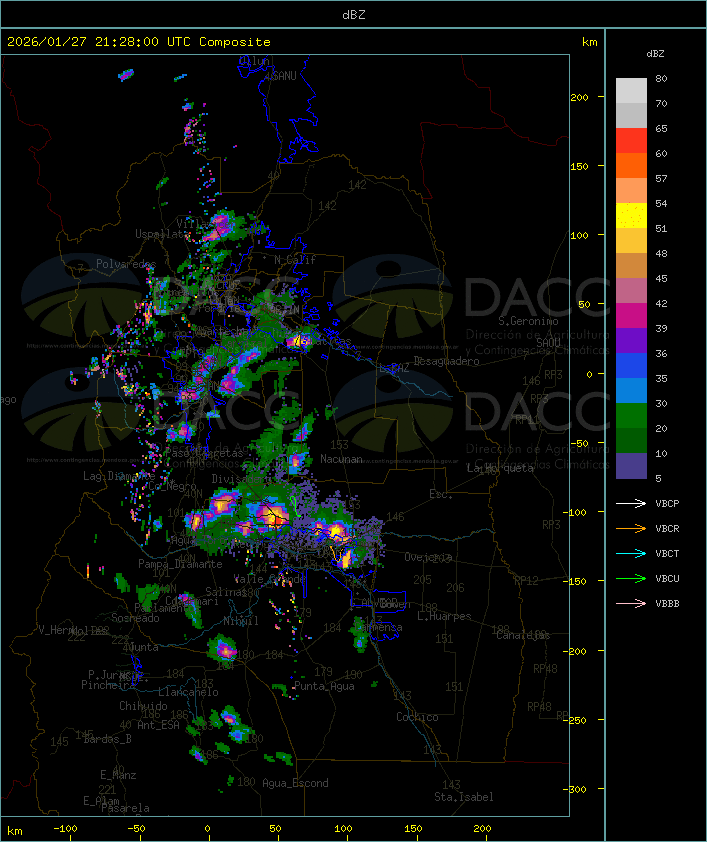
Task: Click the VBCT legend label
Action: tap(667, 554)
